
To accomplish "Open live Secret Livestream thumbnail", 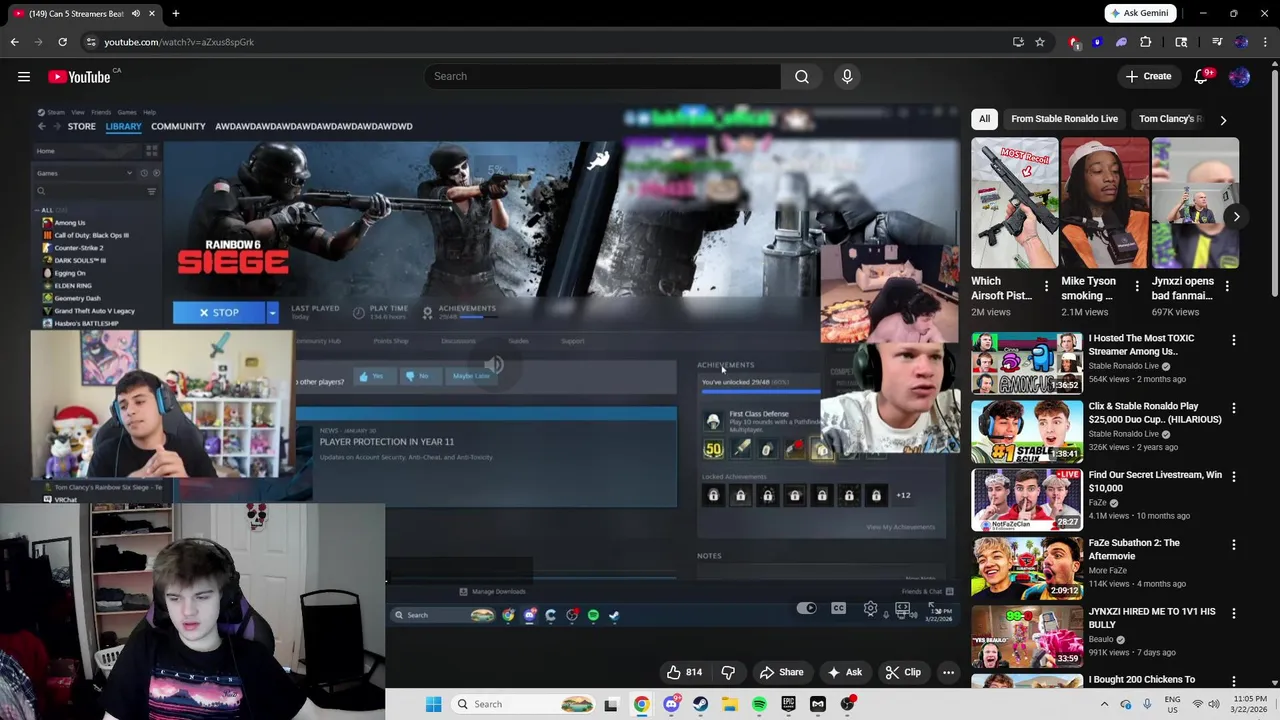I will click(1026, 498).
